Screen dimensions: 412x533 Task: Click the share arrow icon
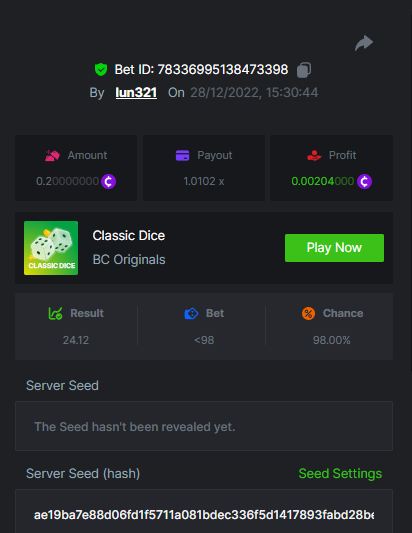[x=364, y=43]
